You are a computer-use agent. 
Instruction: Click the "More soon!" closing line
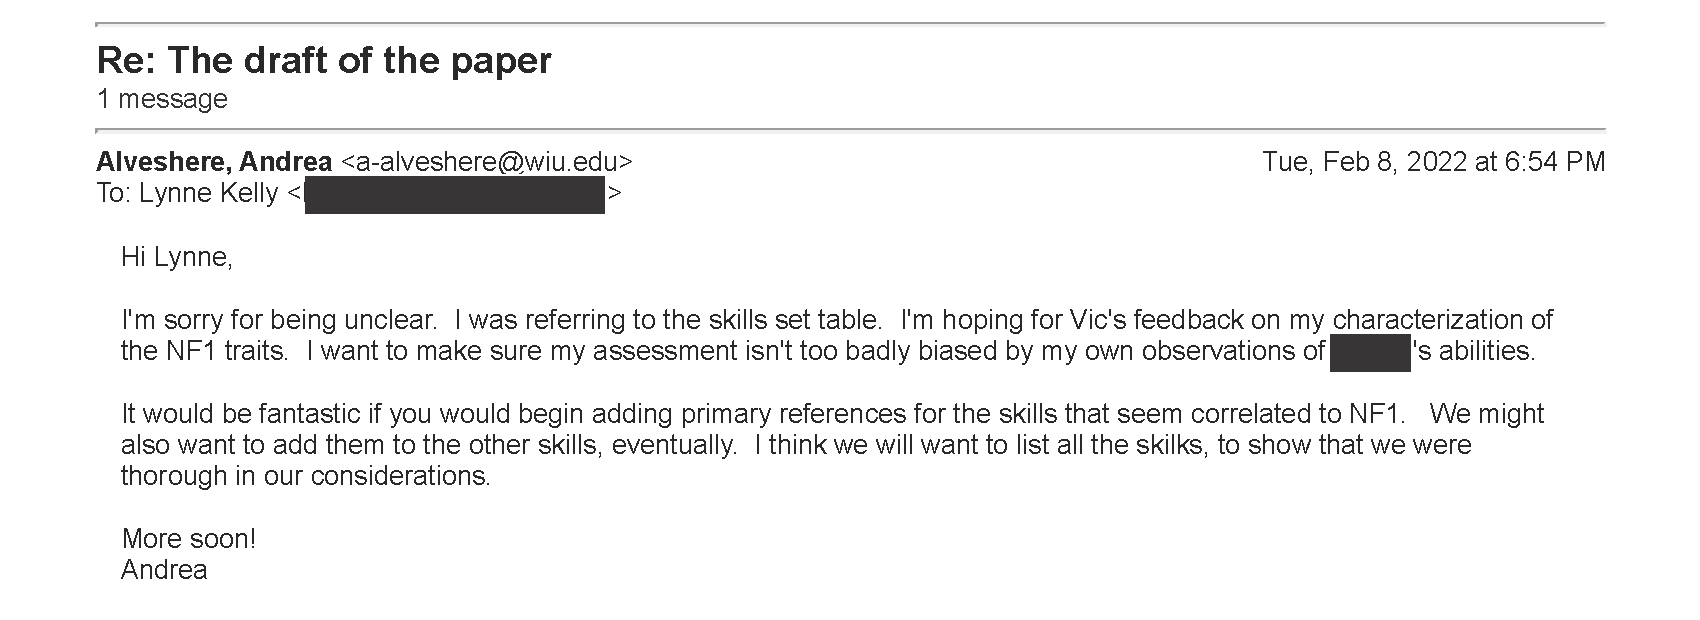(x=189, y=539)
